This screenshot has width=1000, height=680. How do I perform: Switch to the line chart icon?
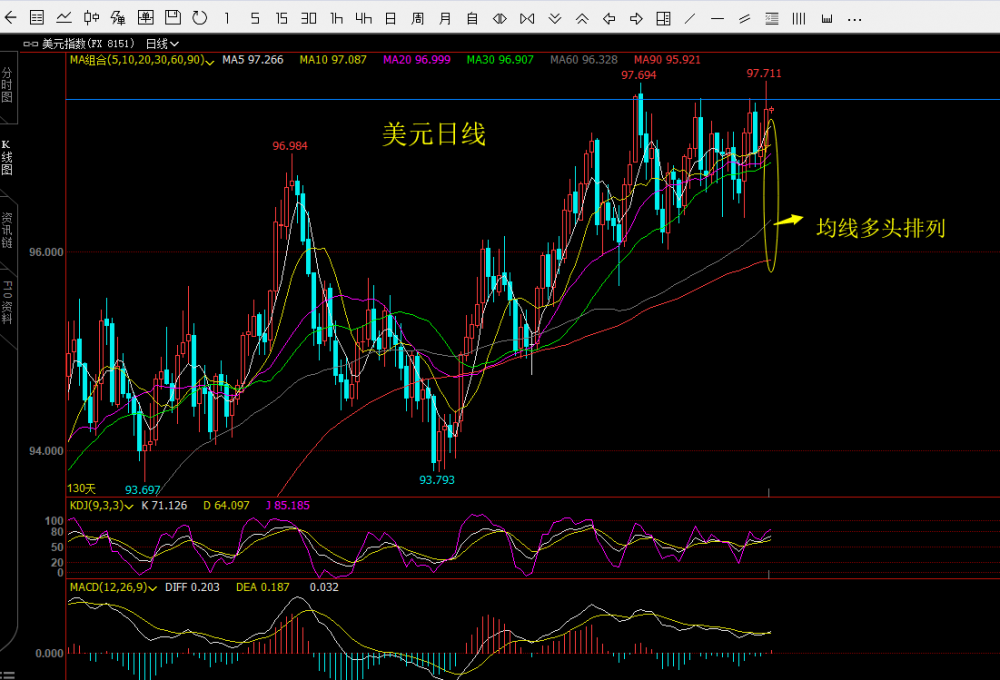(64, 18)
